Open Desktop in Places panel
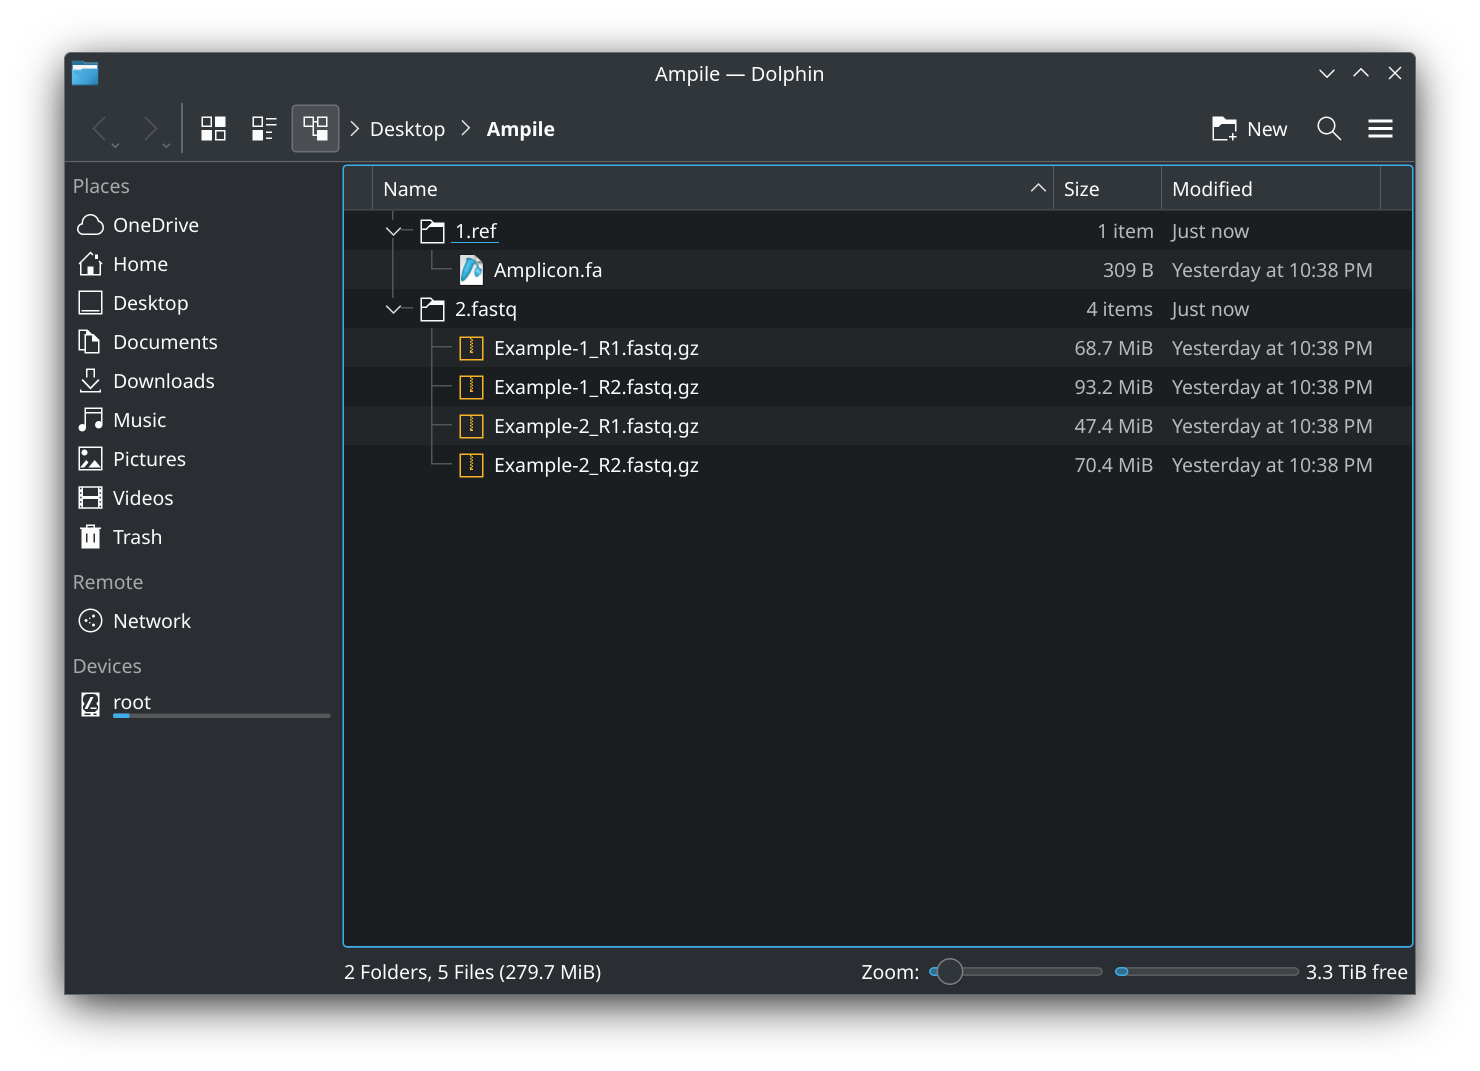1480x1071 pixels. tap(202, 303)
